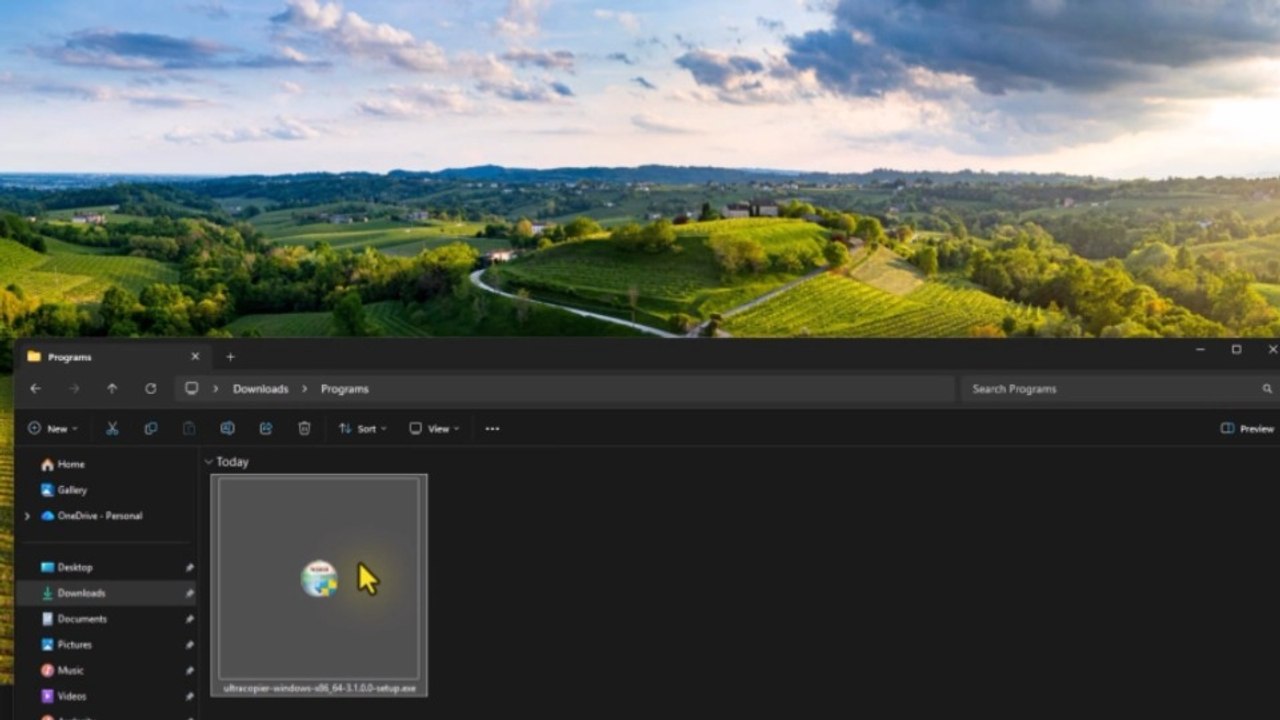This screenshot has width=1280, height=720.
Task: Click the Copy icon in toolbar
Action: tap(151, 428)
